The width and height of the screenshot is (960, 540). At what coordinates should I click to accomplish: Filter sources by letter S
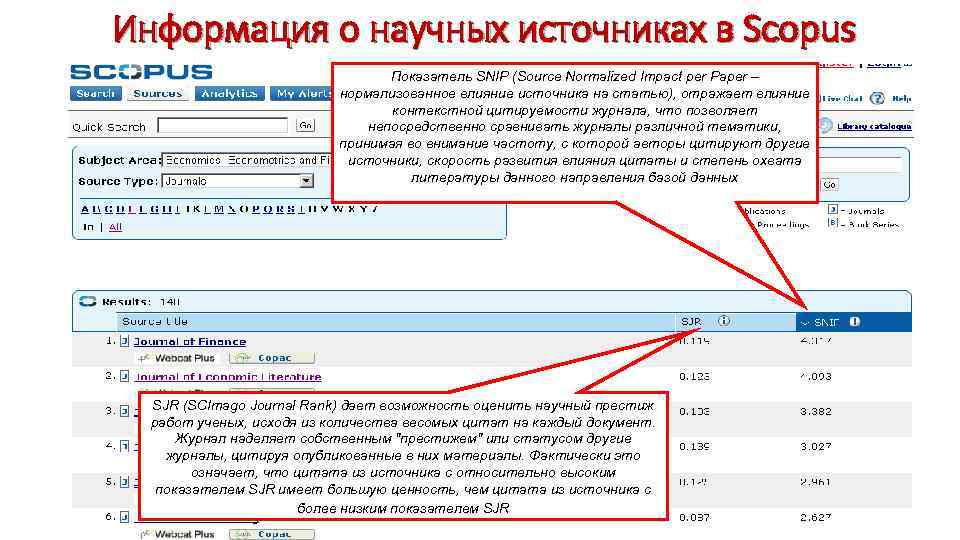(x=291, y=209)
